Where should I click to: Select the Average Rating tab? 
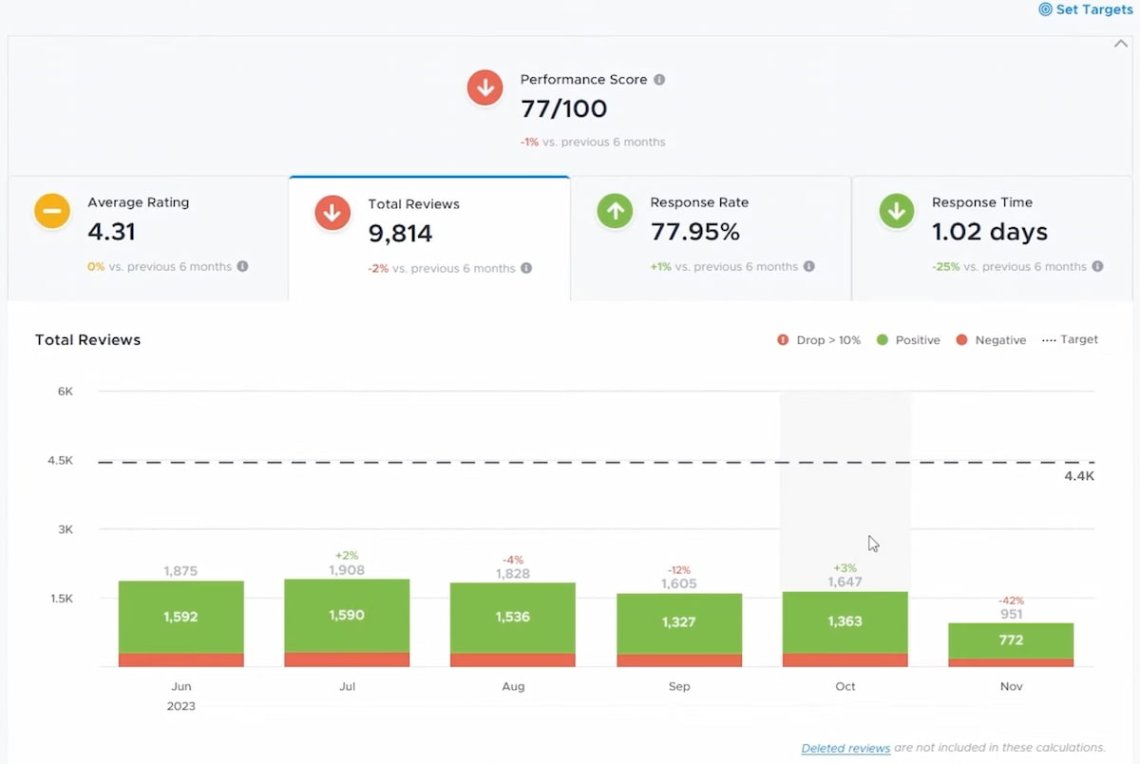[148, 236]
